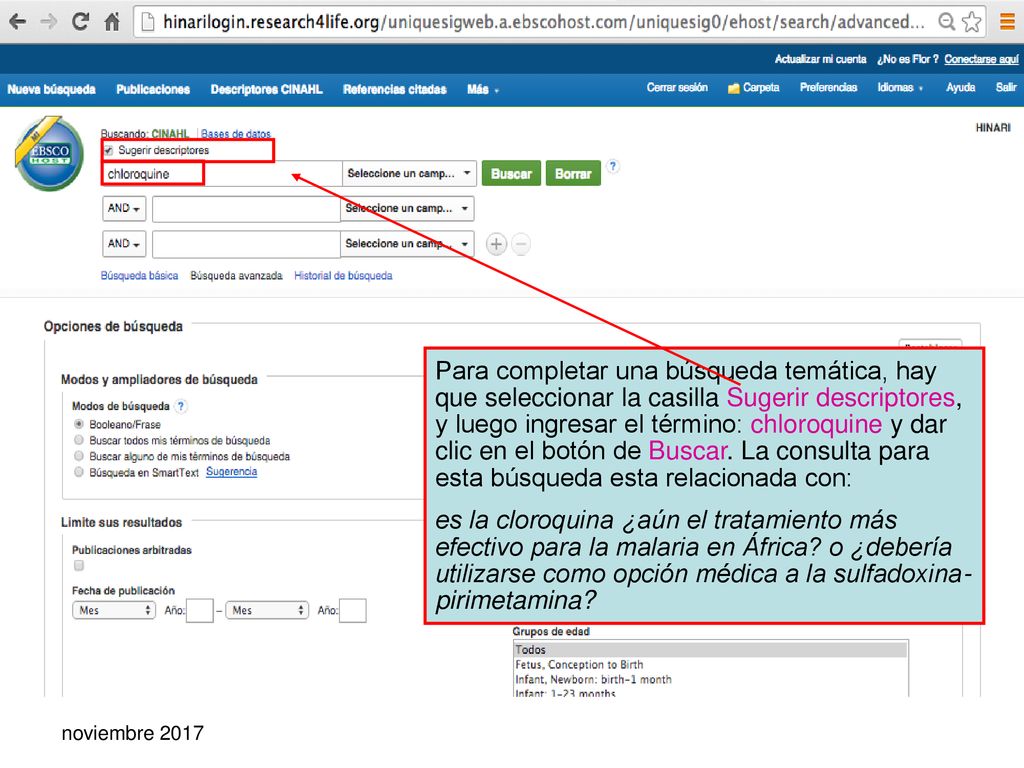
Task: Open Descriptores CINAHL menu item
Action: (266, 89)
